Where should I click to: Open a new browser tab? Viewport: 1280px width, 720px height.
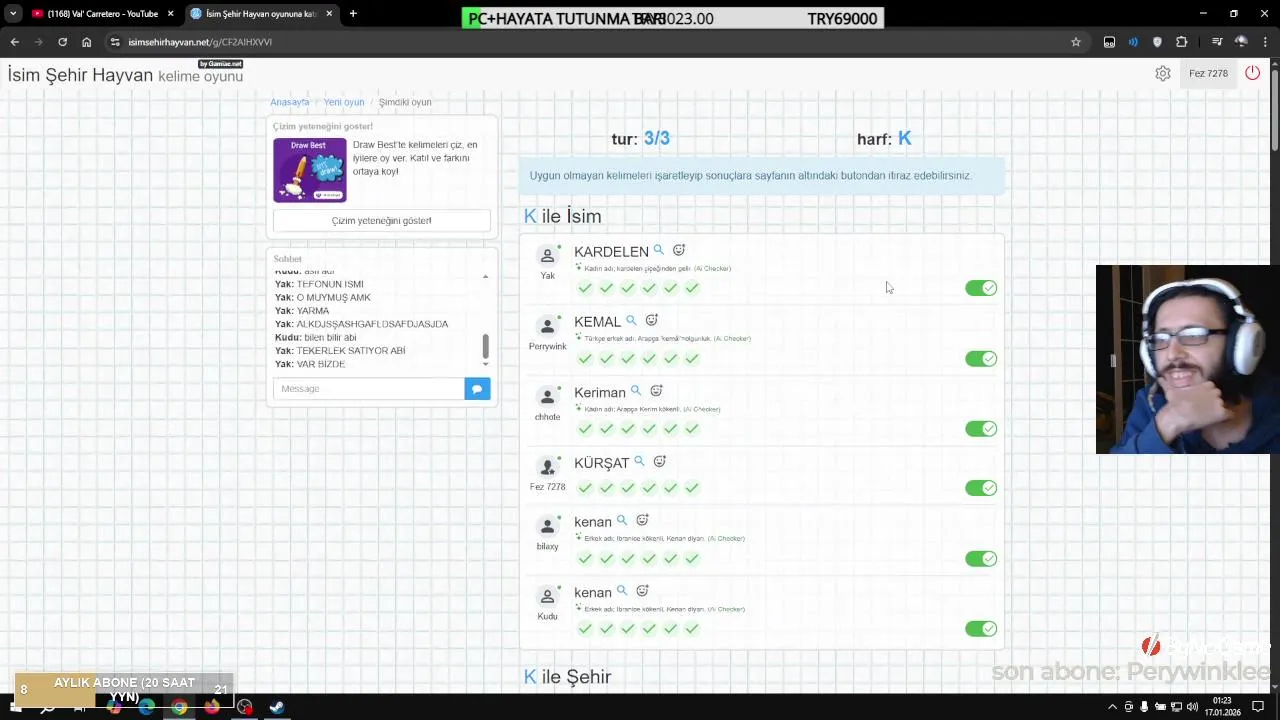(x=353, y=14)
